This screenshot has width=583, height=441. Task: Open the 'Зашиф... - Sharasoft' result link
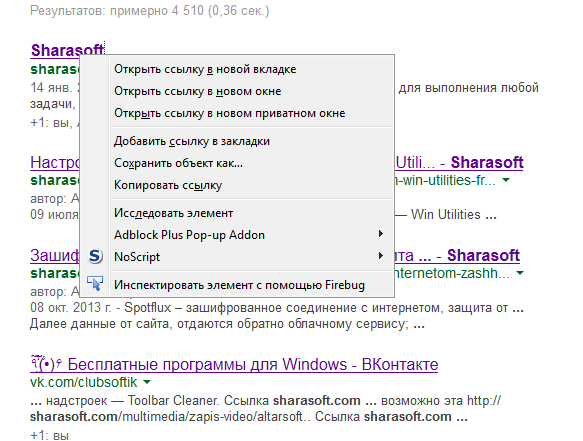[457, 255]
